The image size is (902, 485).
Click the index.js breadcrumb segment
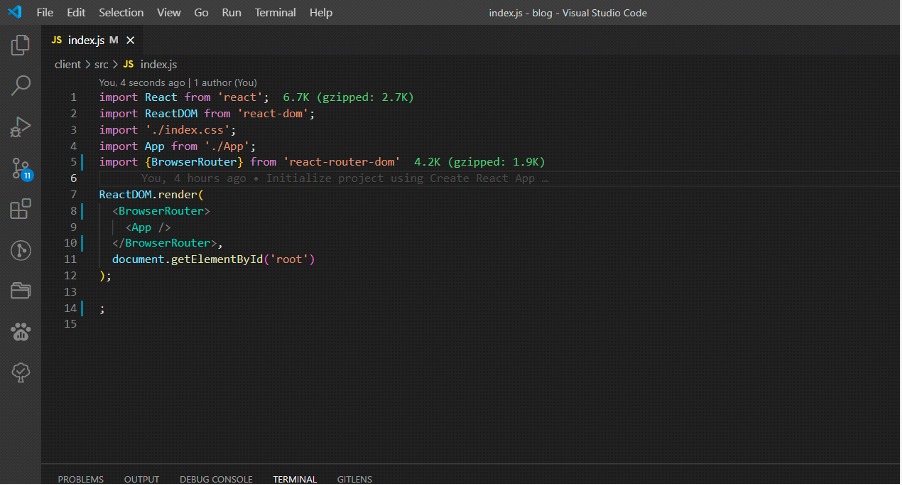(159, 64)
